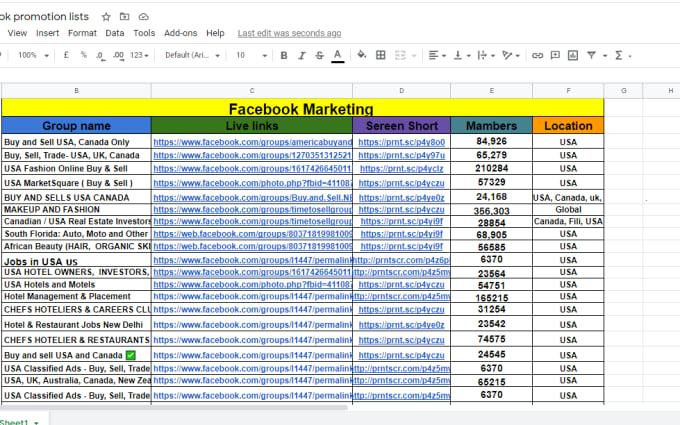The image size is (680, 425).
Task: Open horizontal align options
Action: point(437,55)
